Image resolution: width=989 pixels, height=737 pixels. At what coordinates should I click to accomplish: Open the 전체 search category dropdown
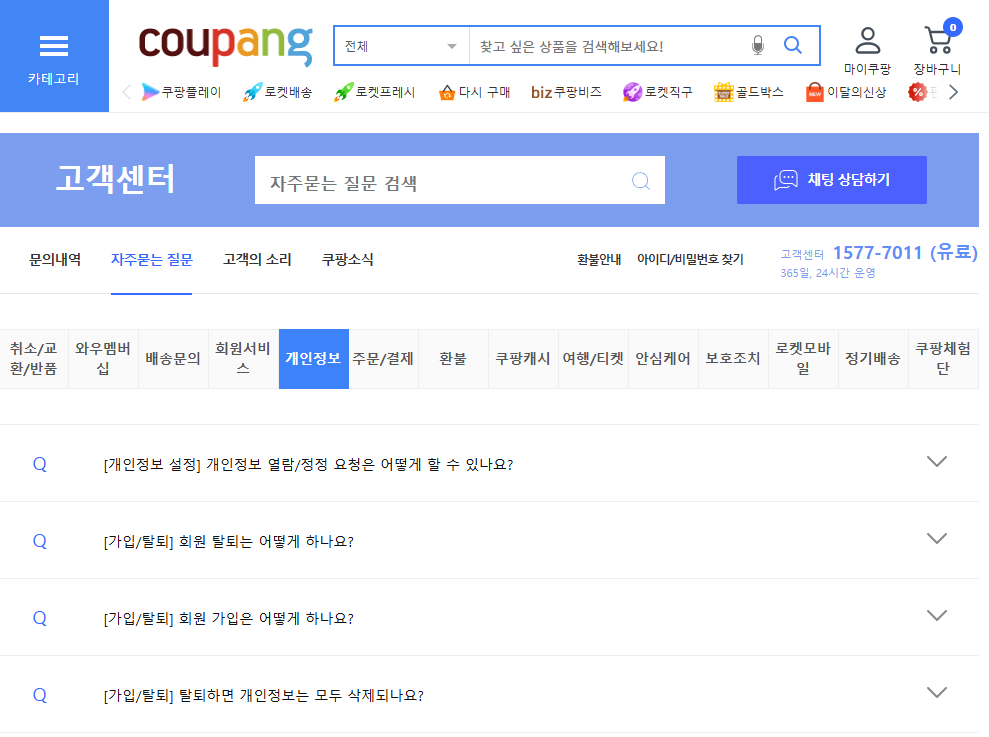tap(400, 45)
